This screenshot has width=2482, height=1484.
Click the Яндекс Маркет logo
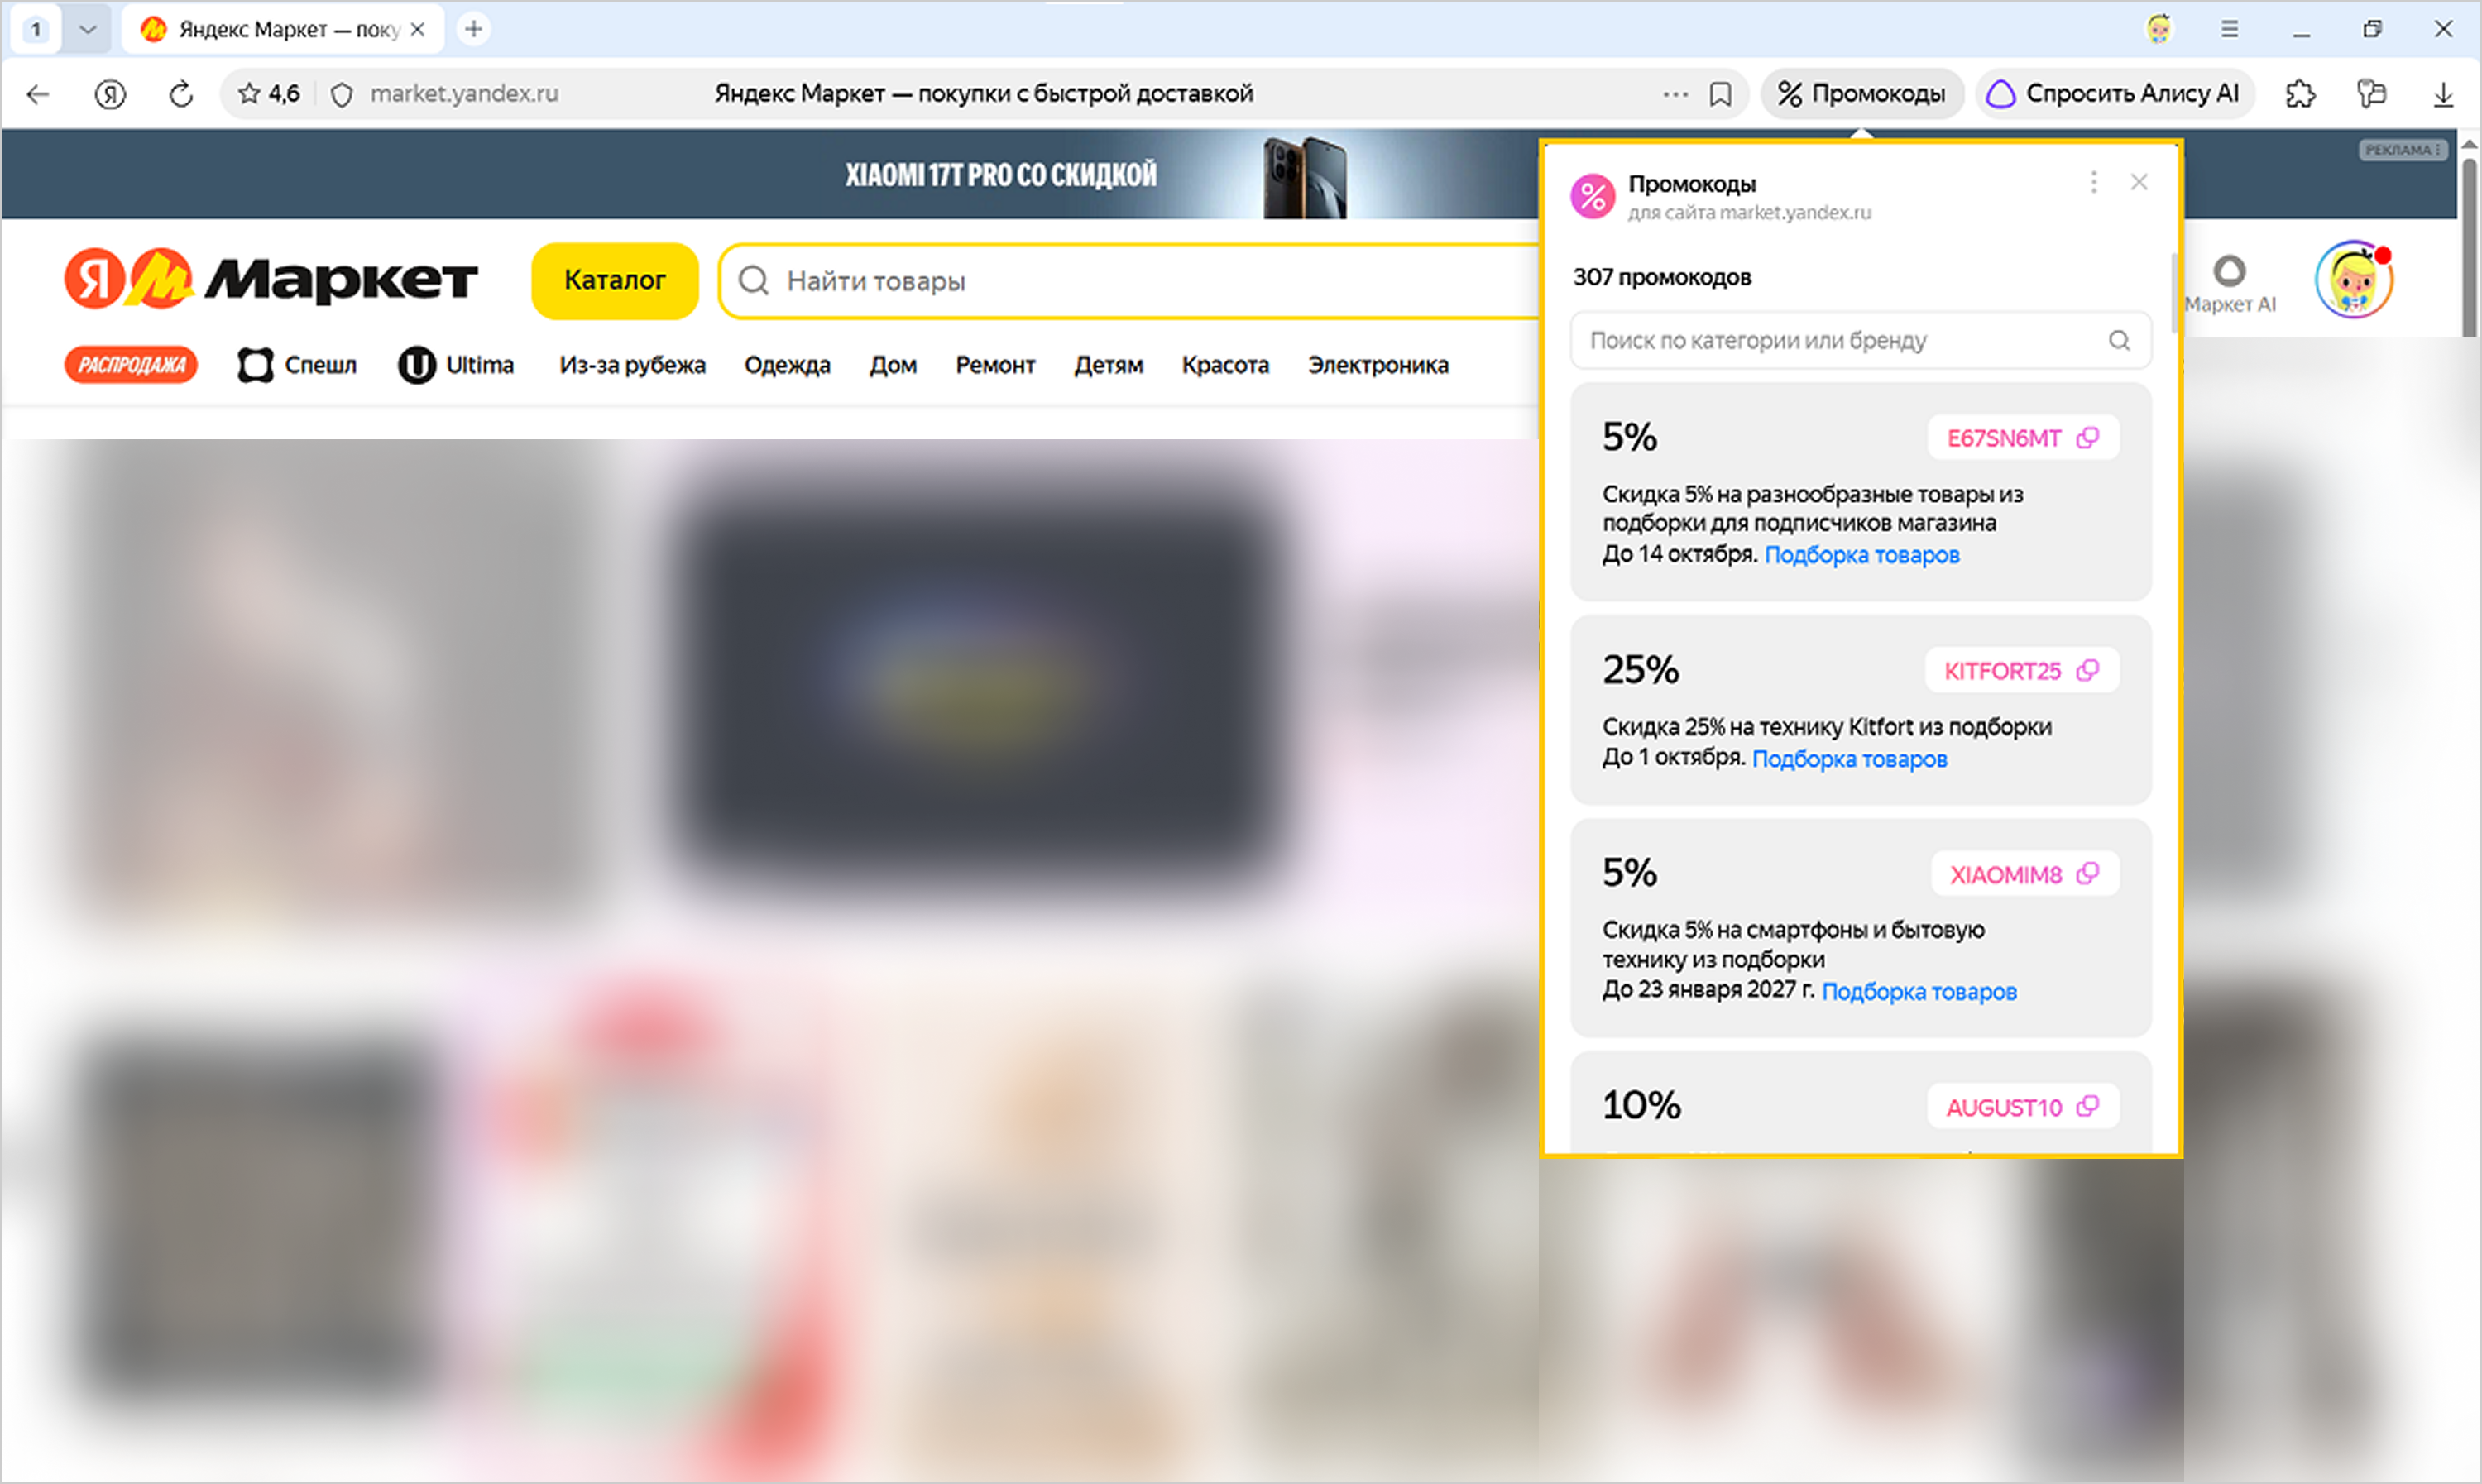click(x=271, y=279)
